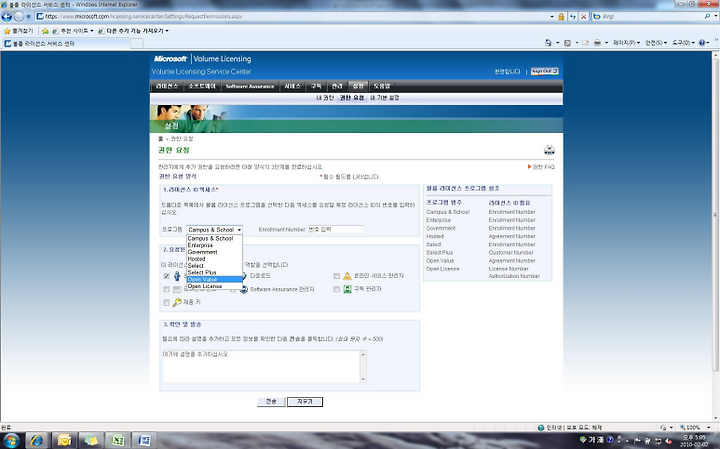Uncheck the checked role checkbox with user icon
The image size is (720, 449).
(x=166, y=276)
